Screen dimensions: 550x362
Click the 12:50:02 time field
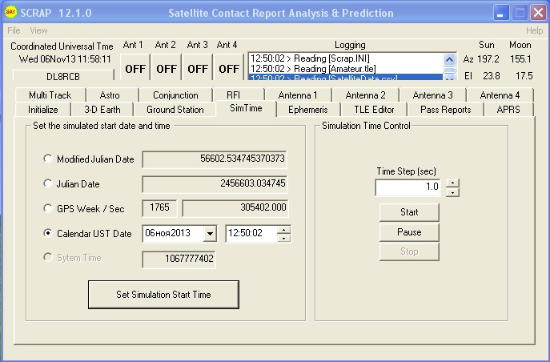click(x=251, y=233)
